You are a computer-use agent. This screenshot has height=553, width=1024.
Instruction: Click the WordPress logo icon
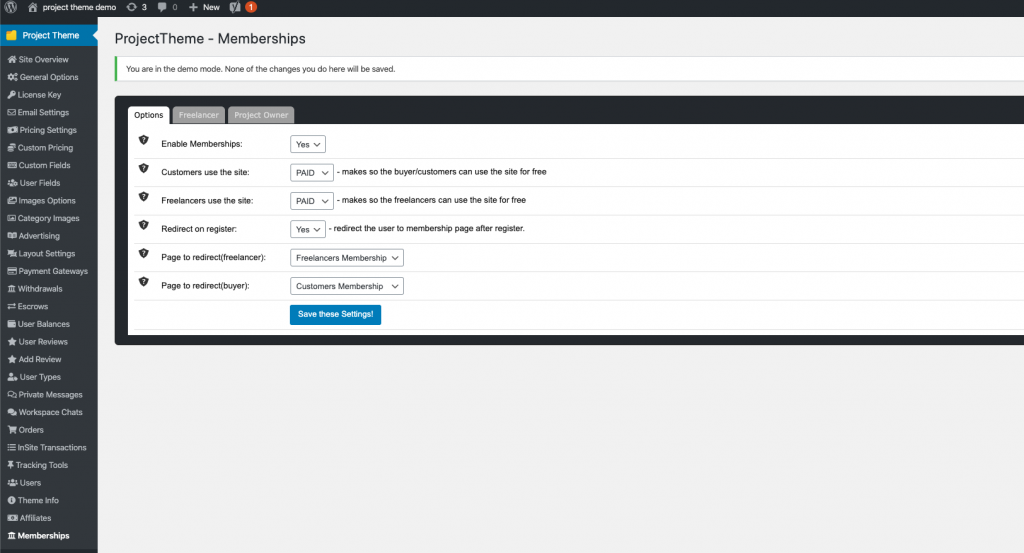(10, 7)
